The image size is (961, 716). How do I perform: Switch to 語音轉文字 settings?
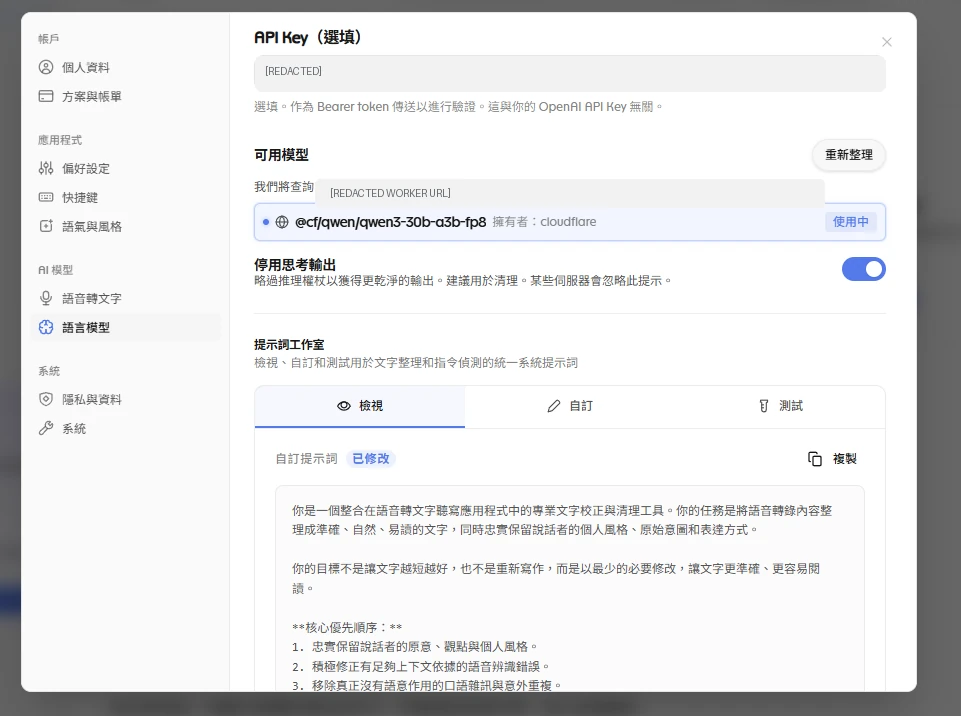click(x=126, y=298)
